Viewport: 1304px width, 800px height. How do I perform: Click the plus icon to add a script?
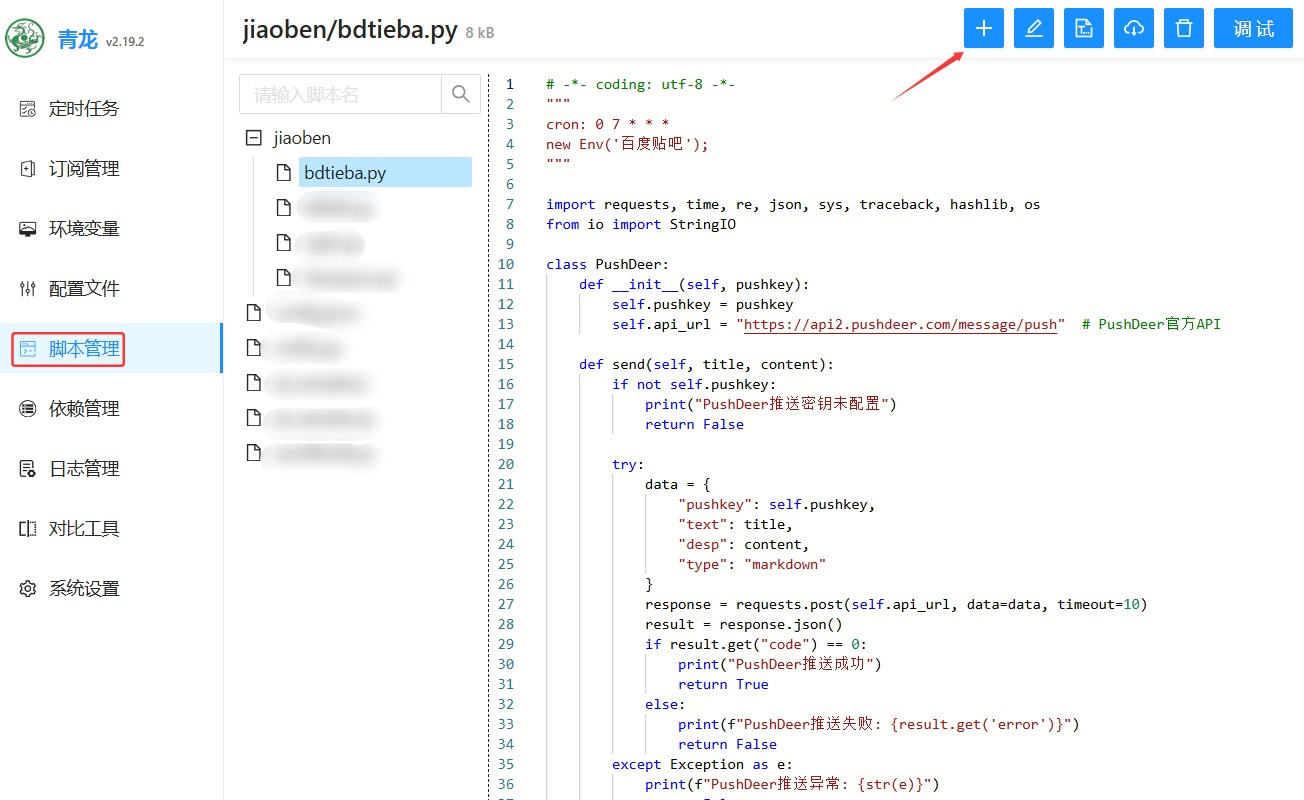pos(983,29)
